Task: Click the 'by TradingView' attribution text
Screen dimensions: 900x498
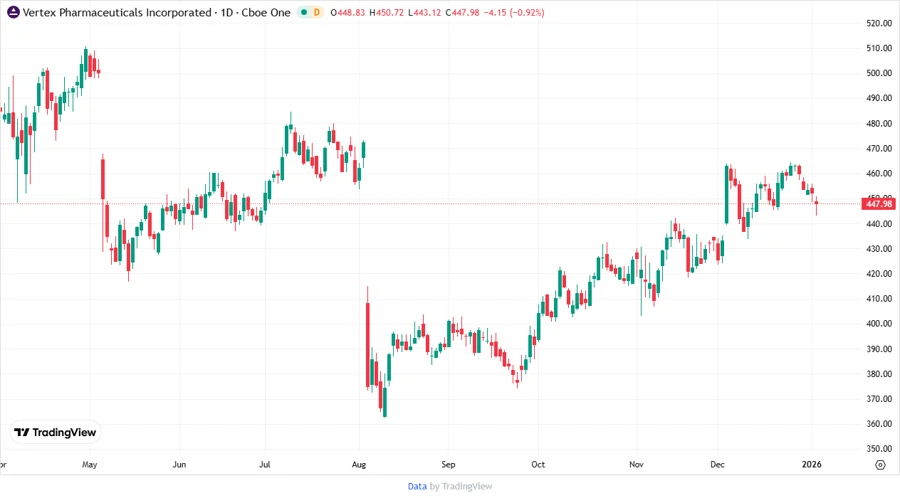Action: [461, 487]
